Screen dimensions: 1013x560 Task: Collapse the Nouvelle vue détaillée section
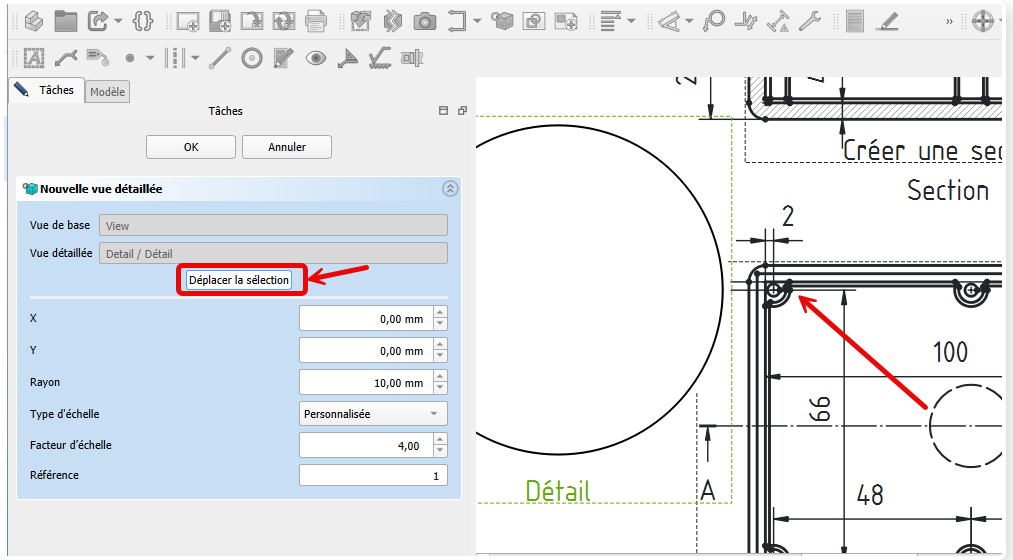coord(450,188)
